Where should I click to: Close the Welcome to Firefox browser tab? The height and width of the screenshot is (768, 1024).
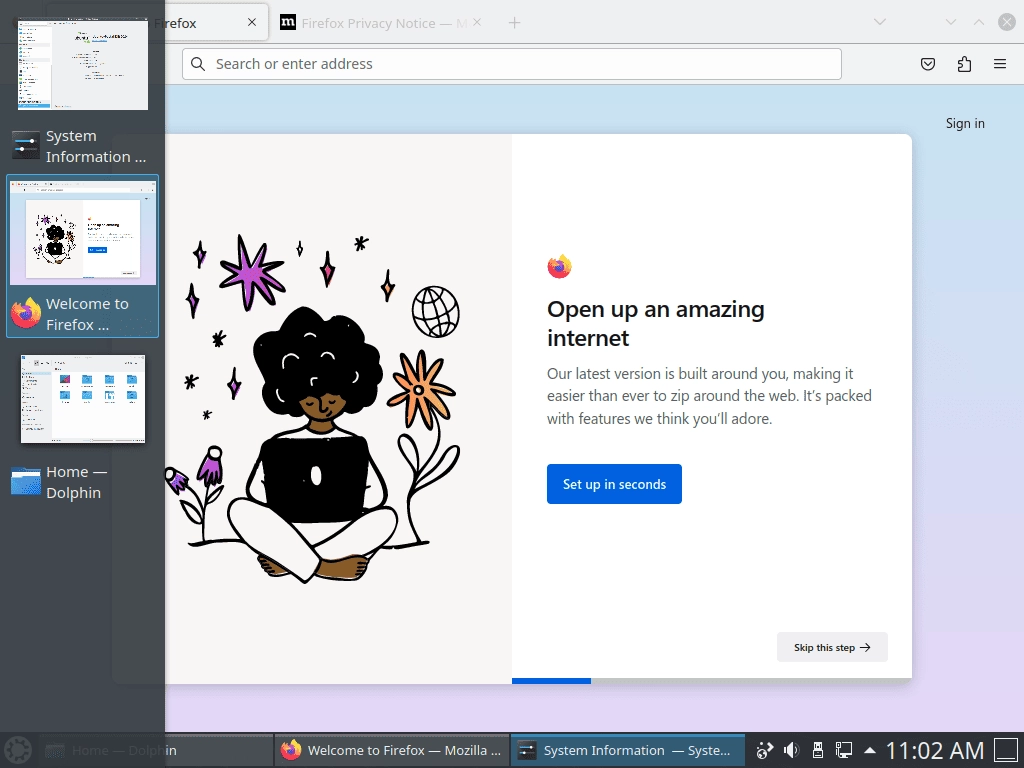252,22
